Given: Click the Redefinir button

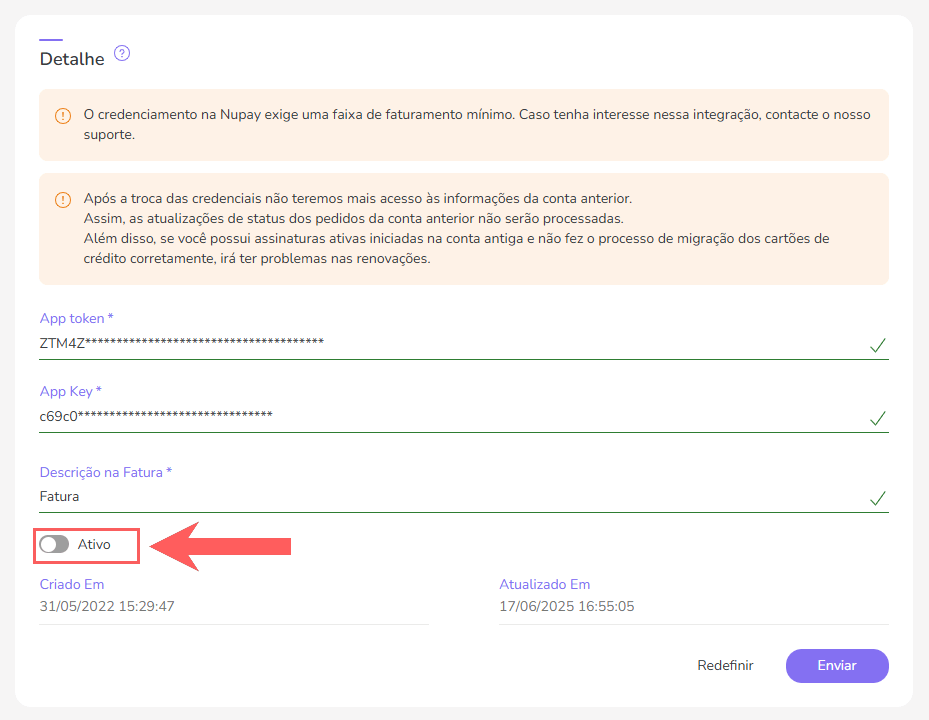Looking at the screenshot, I should [x=725, y=666].
